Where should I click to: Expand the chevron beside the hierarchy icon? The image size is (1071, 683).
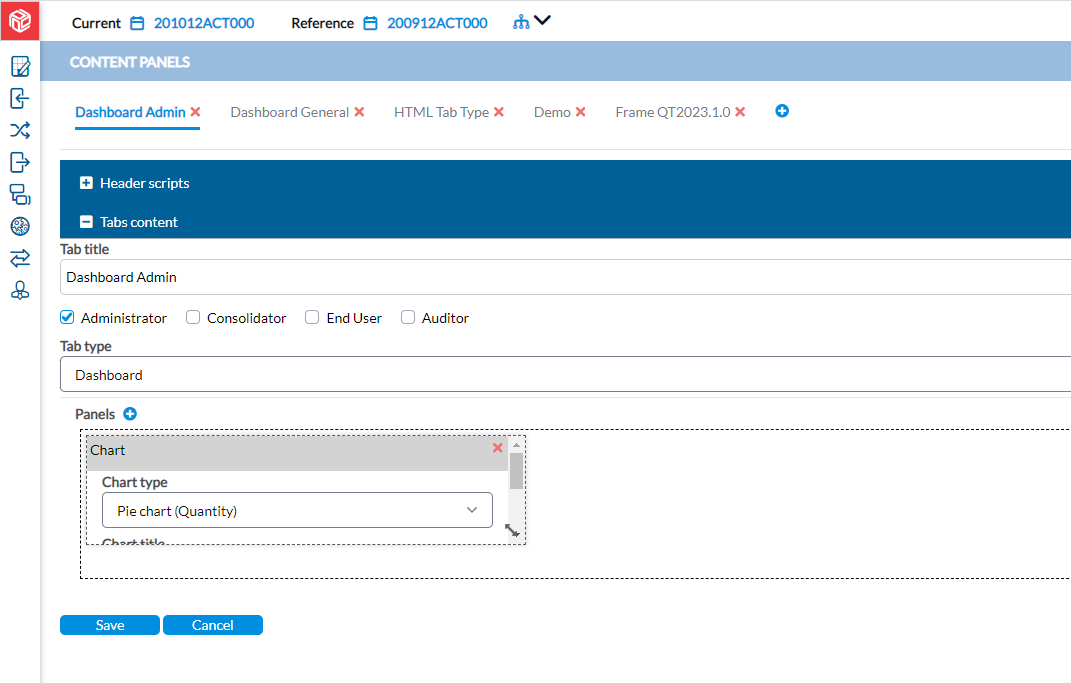point(542,20)
